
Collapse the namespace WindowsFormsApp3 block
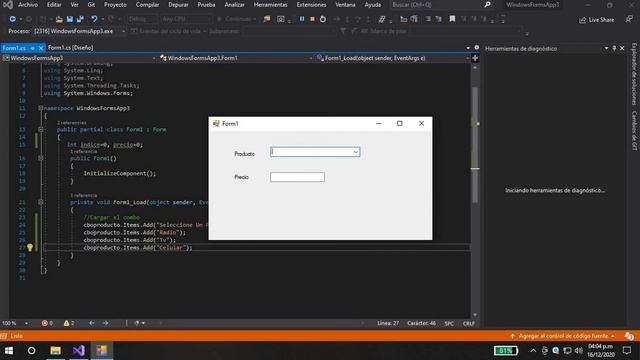click(x=40, y=108)
